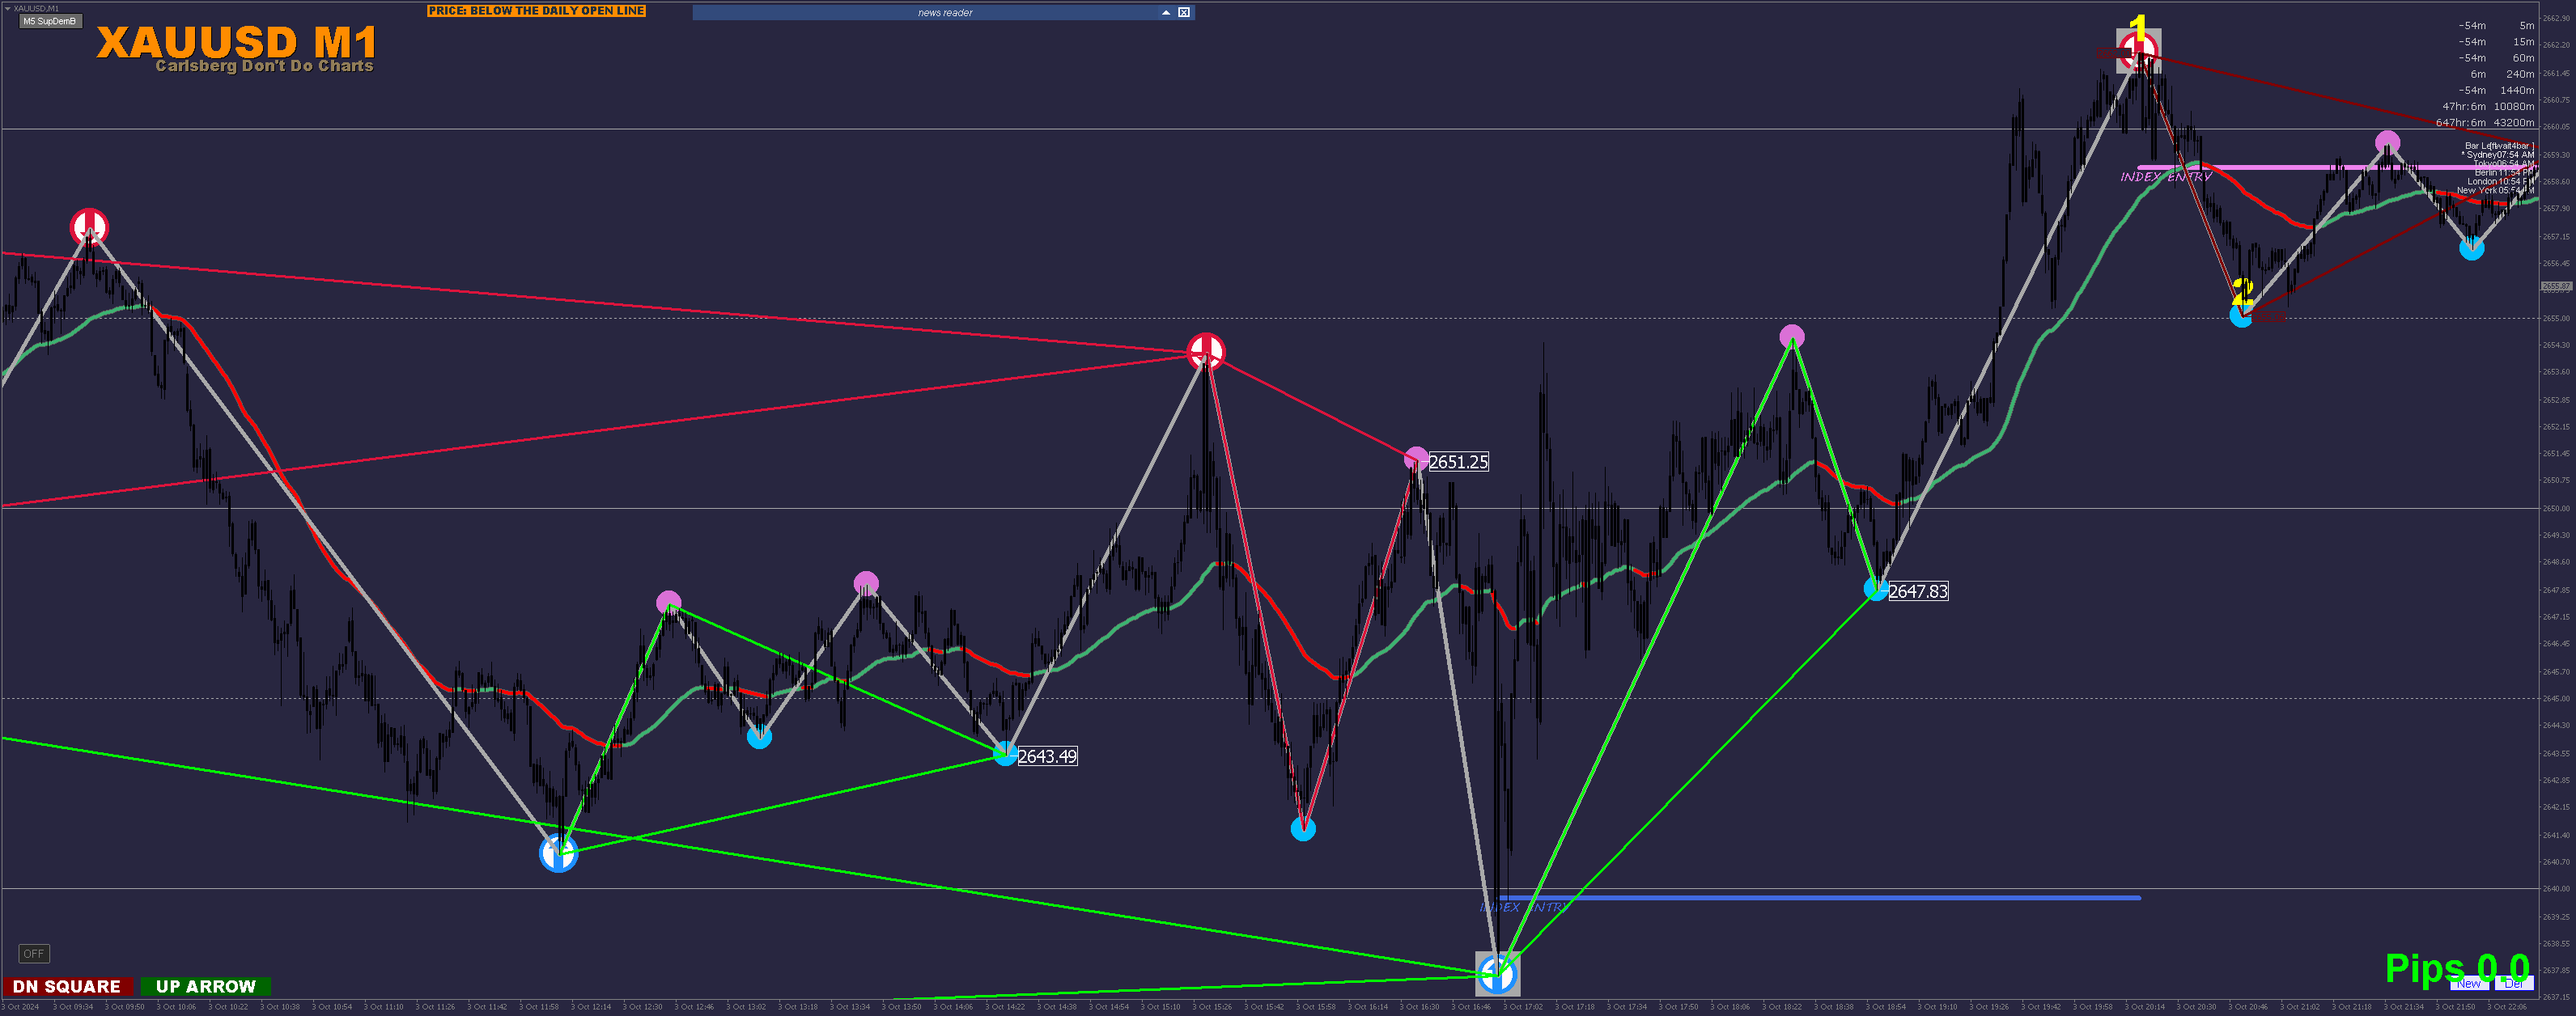The width and height of the screenshot is (2576, 1016).
Task: Close the news reader panel
Action: pos(1184,12)
